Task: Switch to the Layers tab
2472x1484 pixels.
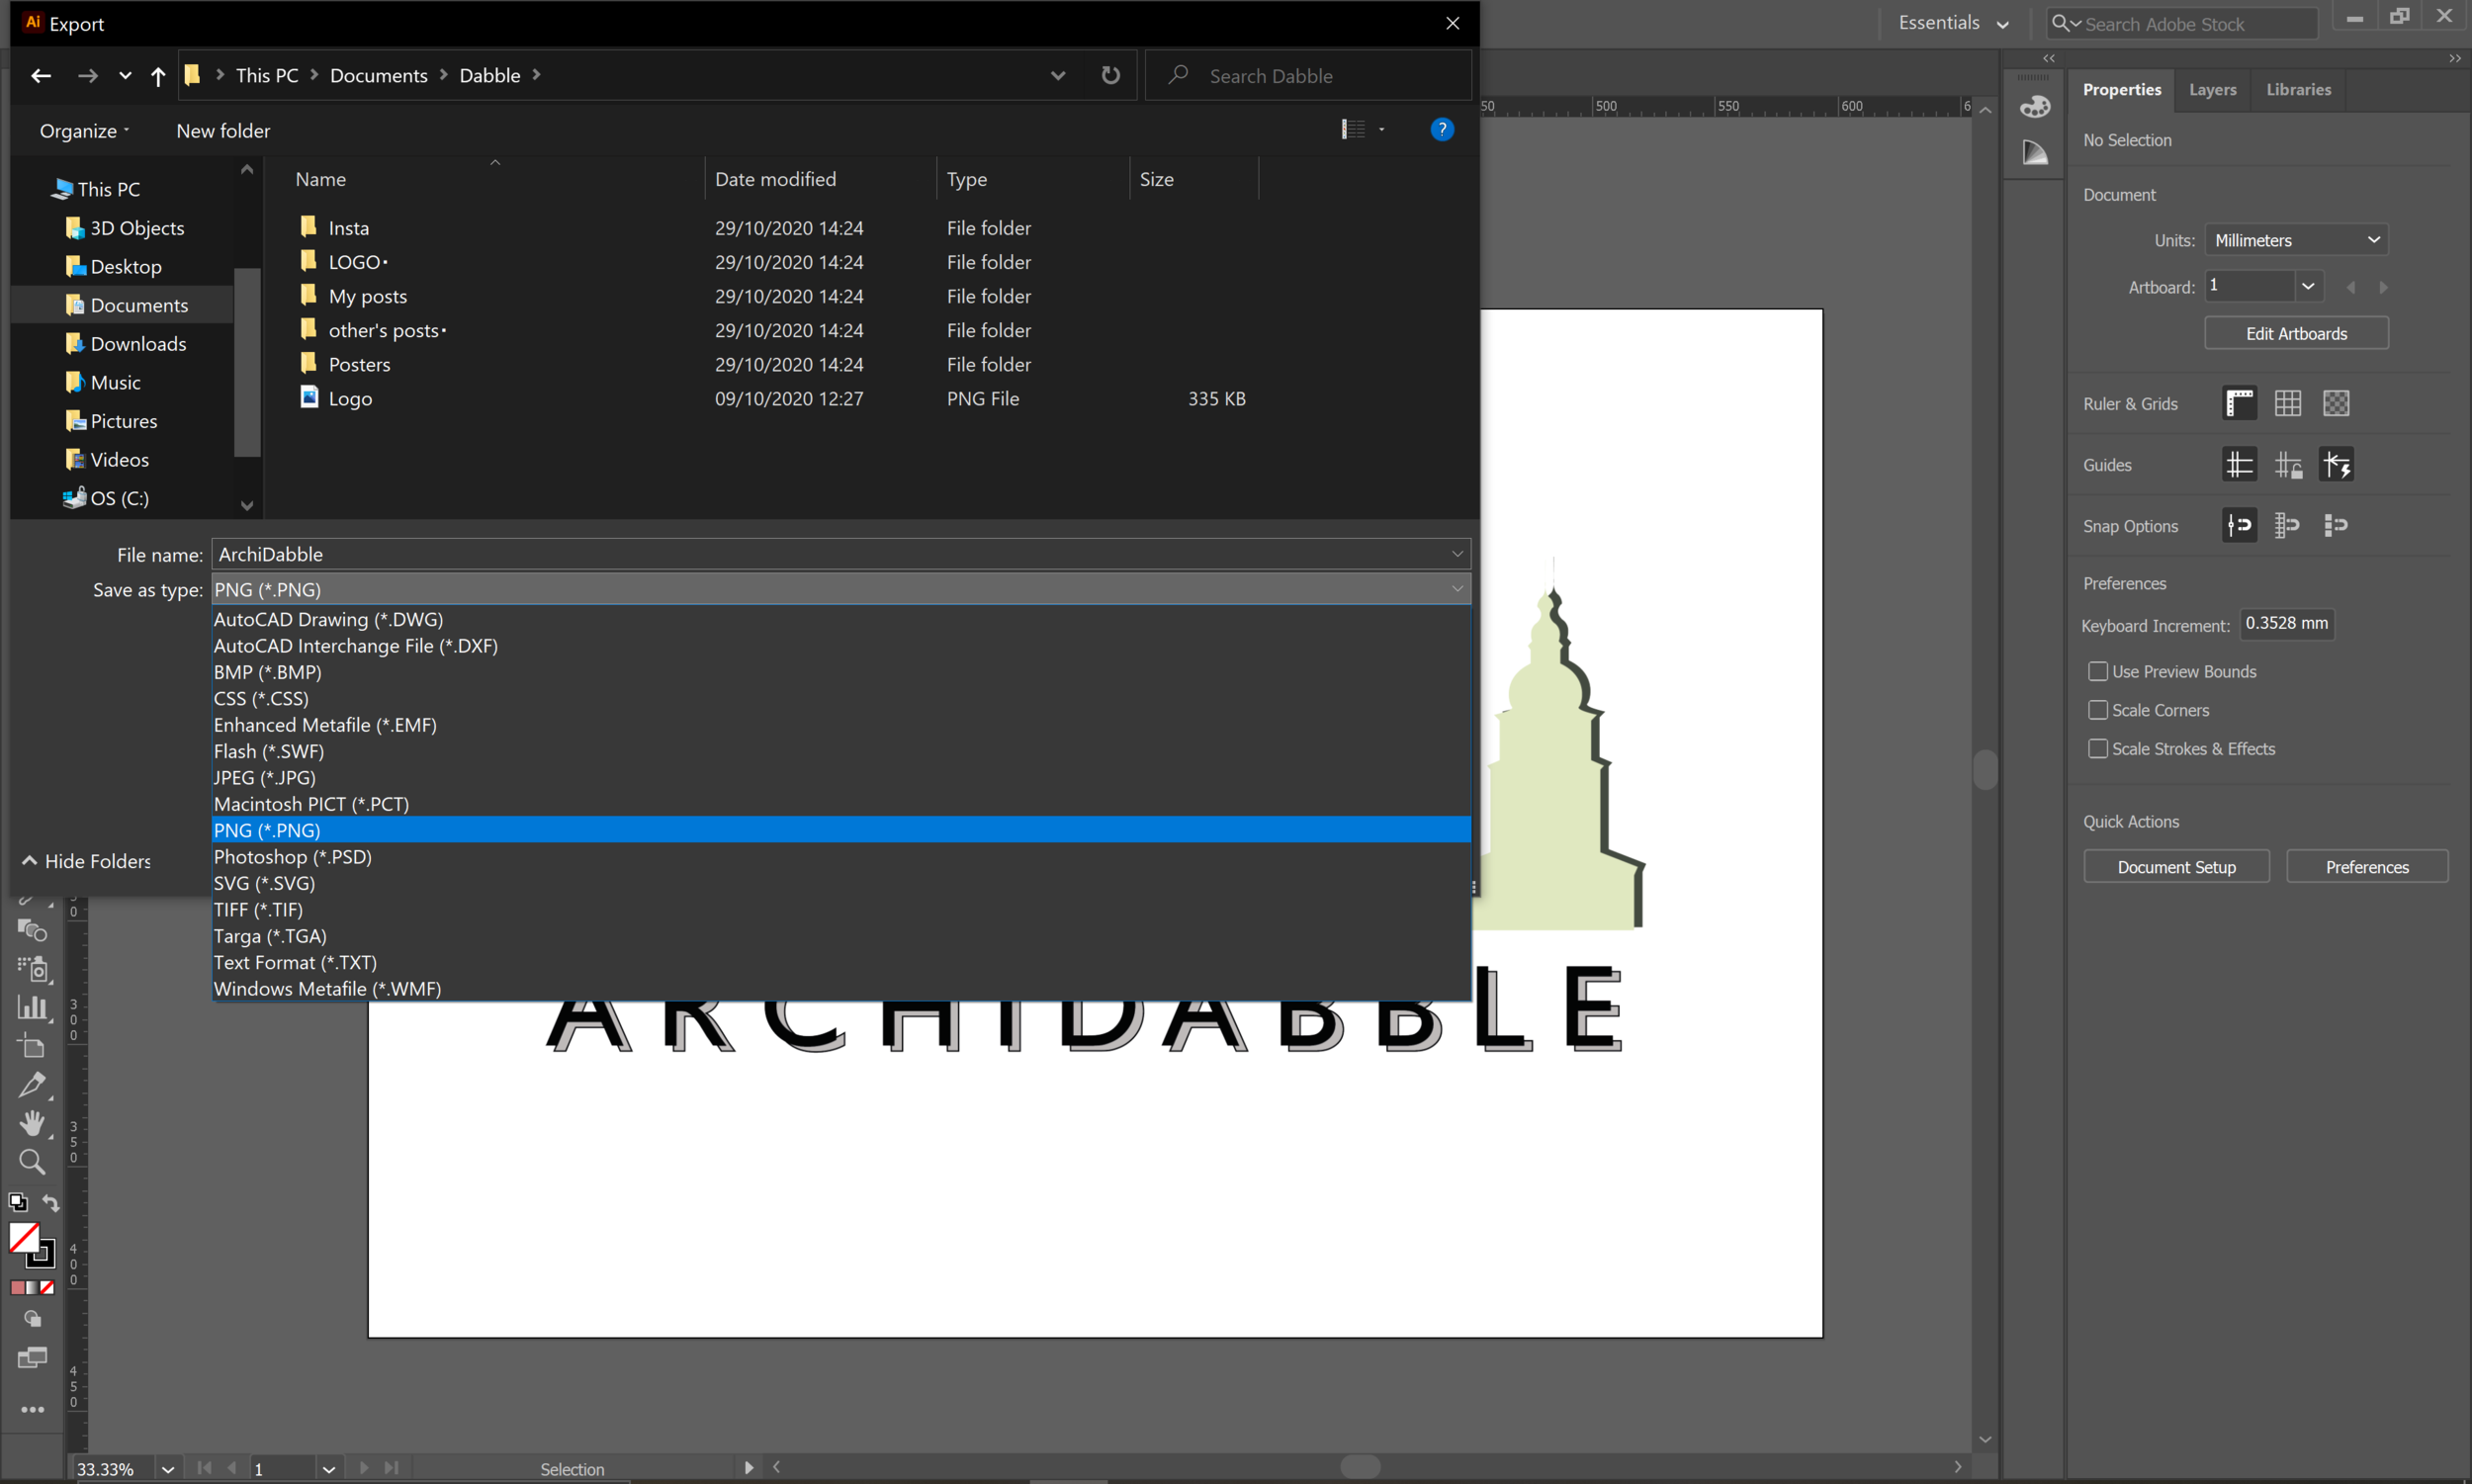Action: coord(2212,90)
